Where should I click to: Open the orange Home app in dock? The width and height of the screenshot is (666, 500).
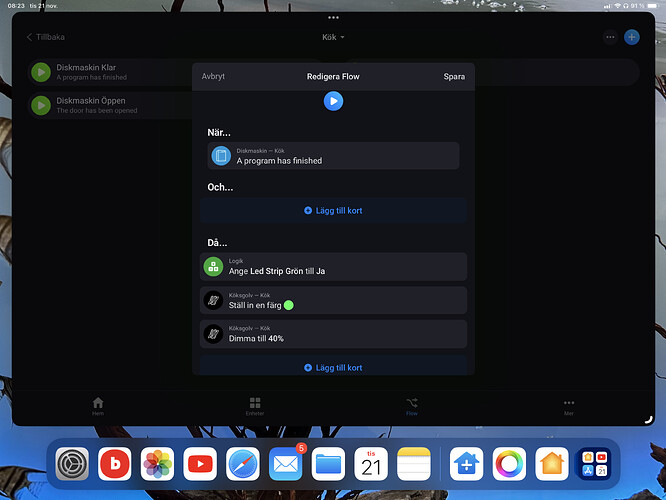coord(552,464)
